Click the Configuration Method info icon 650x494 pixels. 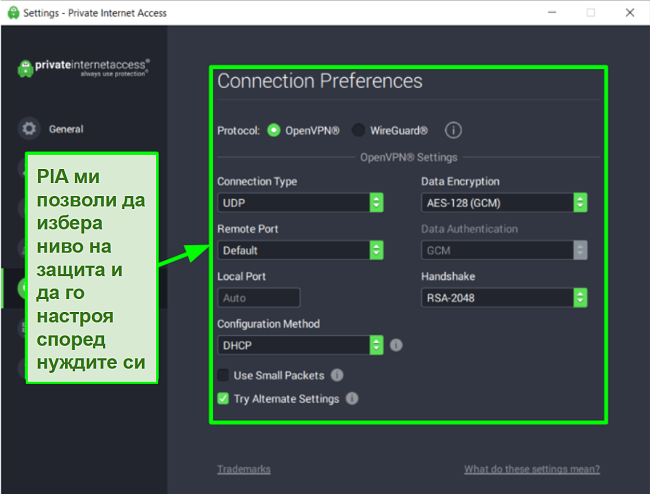point(396,345)
